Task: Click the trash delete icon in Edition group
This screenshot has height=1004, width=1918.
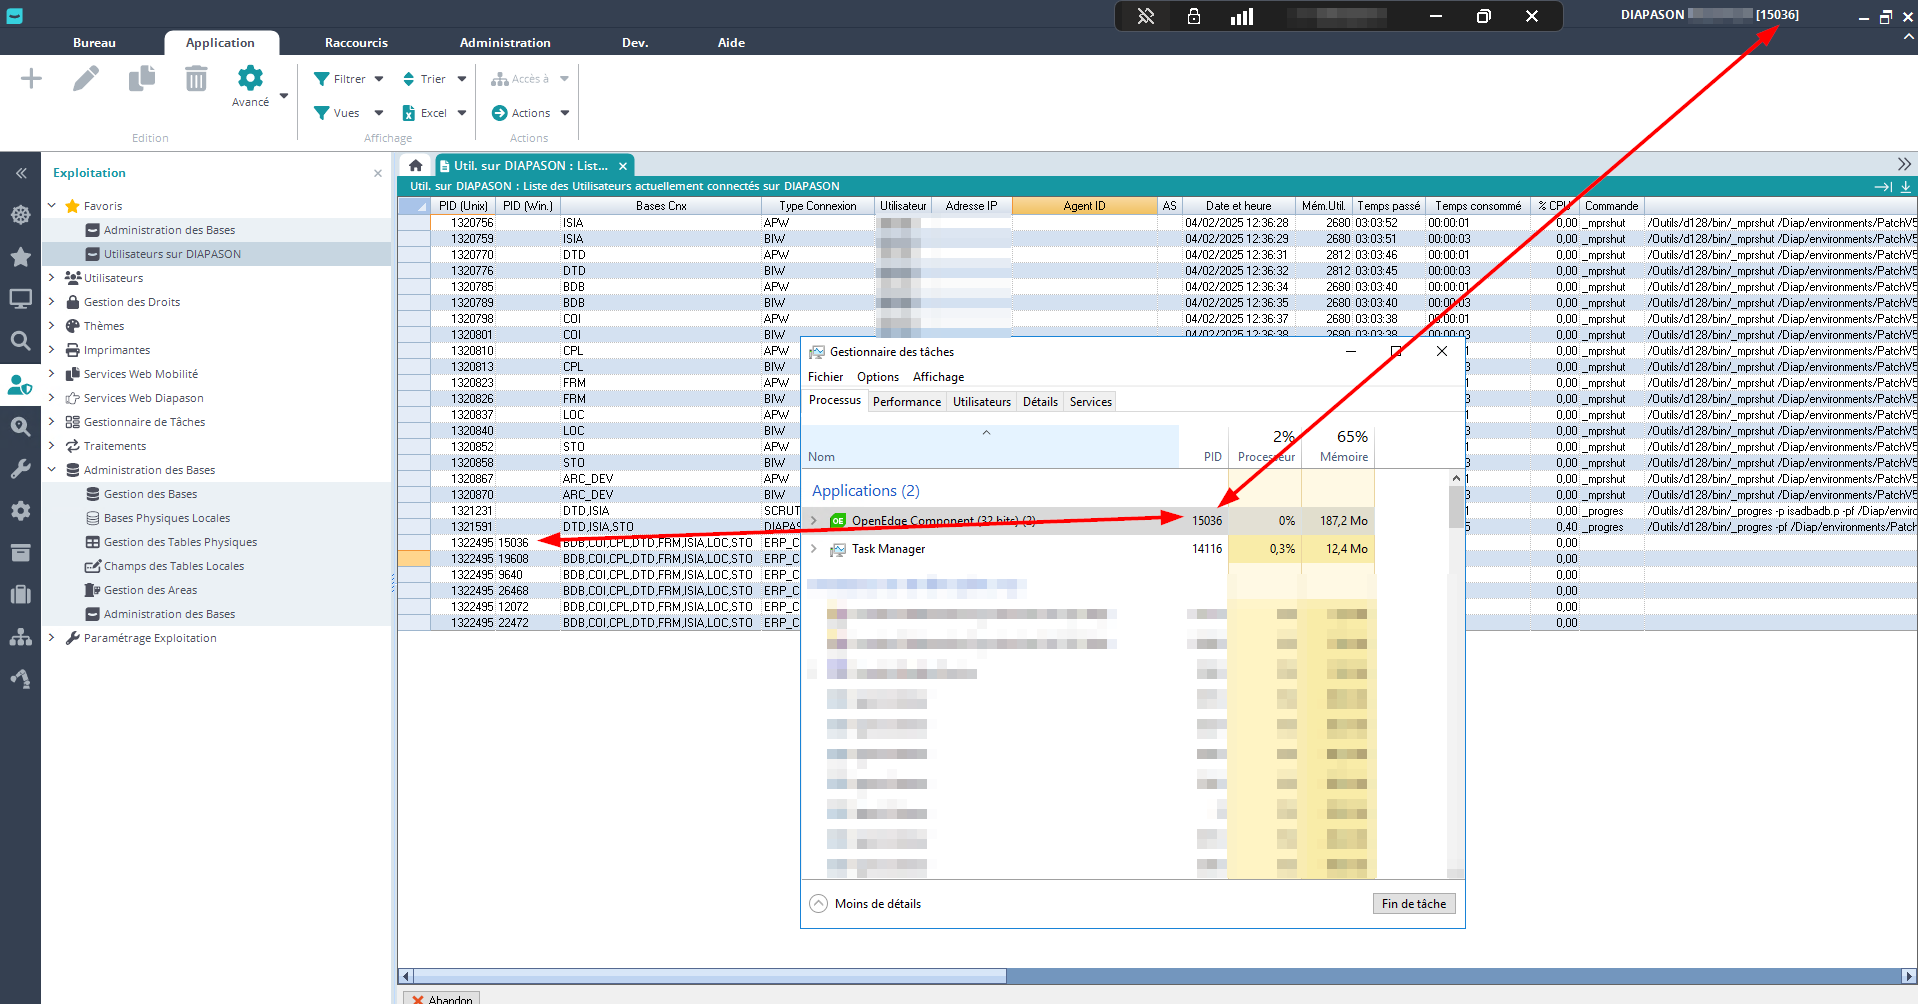Action: [196, 79]
